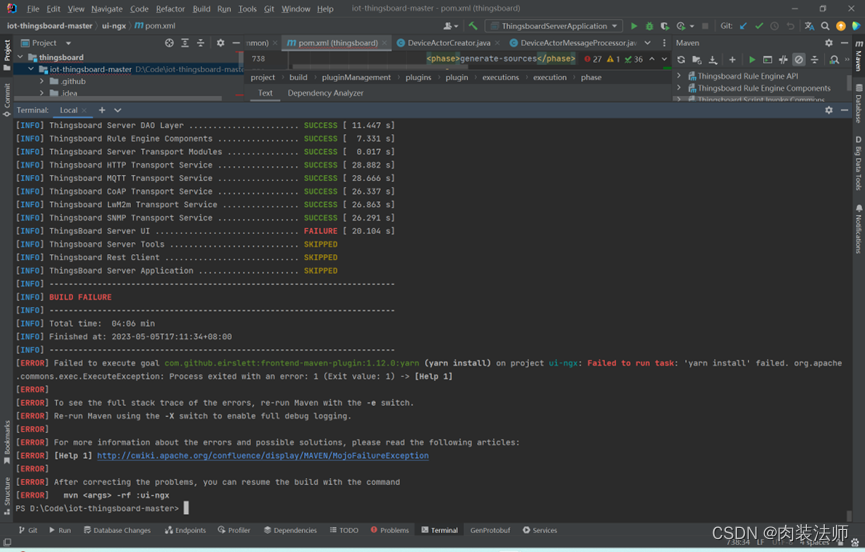
Task: Click Git update project arrow icon
Action: tap(742, 26)
